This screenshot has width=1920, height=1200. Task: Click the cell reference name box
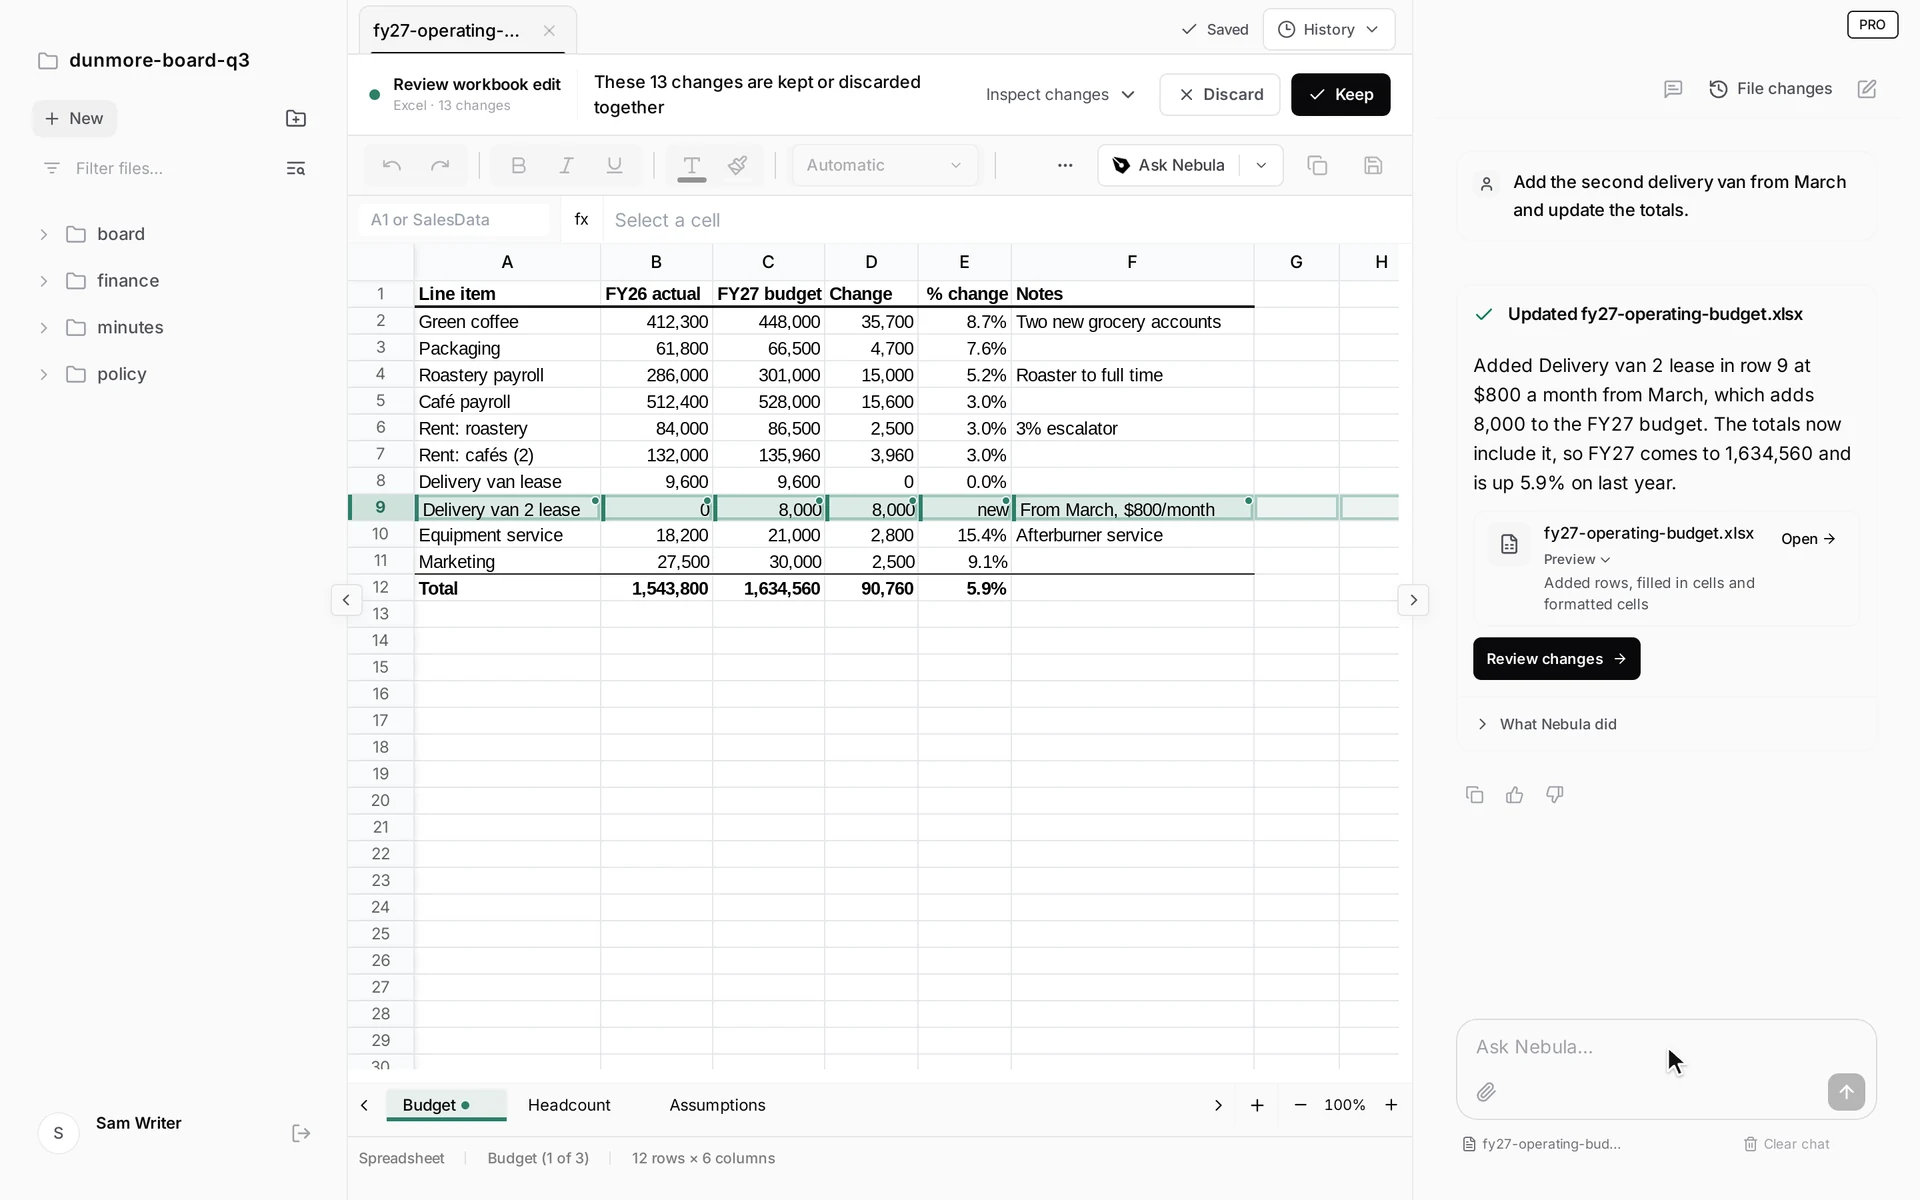point(453,220)
